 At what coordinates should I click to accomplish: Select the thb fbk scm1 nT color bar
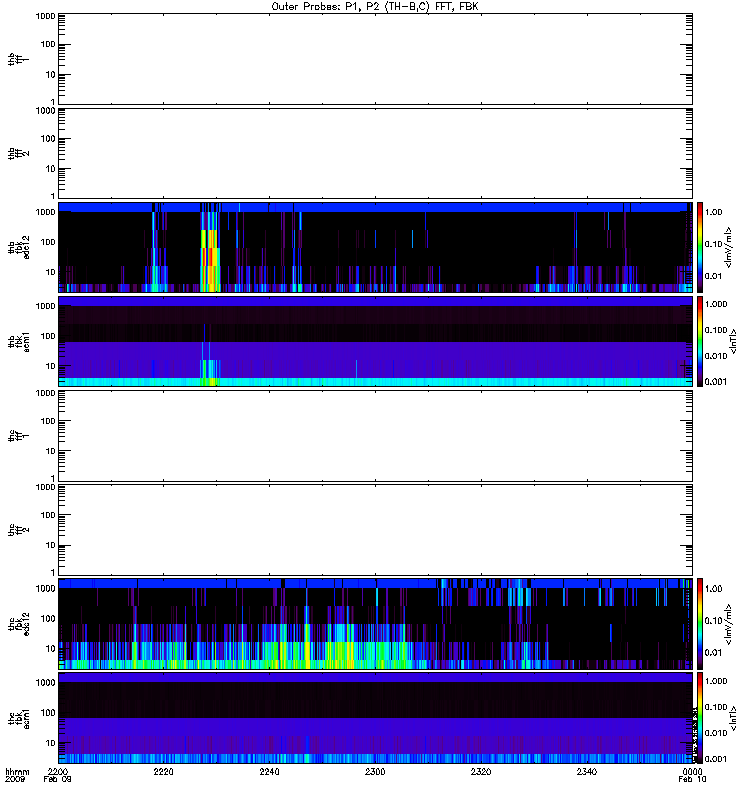click(x=700, y=341)
